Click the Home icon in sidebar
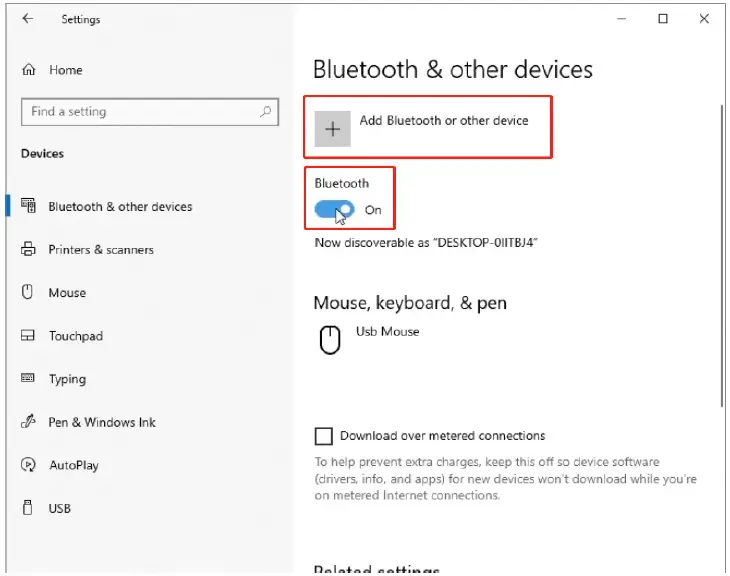The width and height of the screenshot is (730, 576). (x=28, y=70)
